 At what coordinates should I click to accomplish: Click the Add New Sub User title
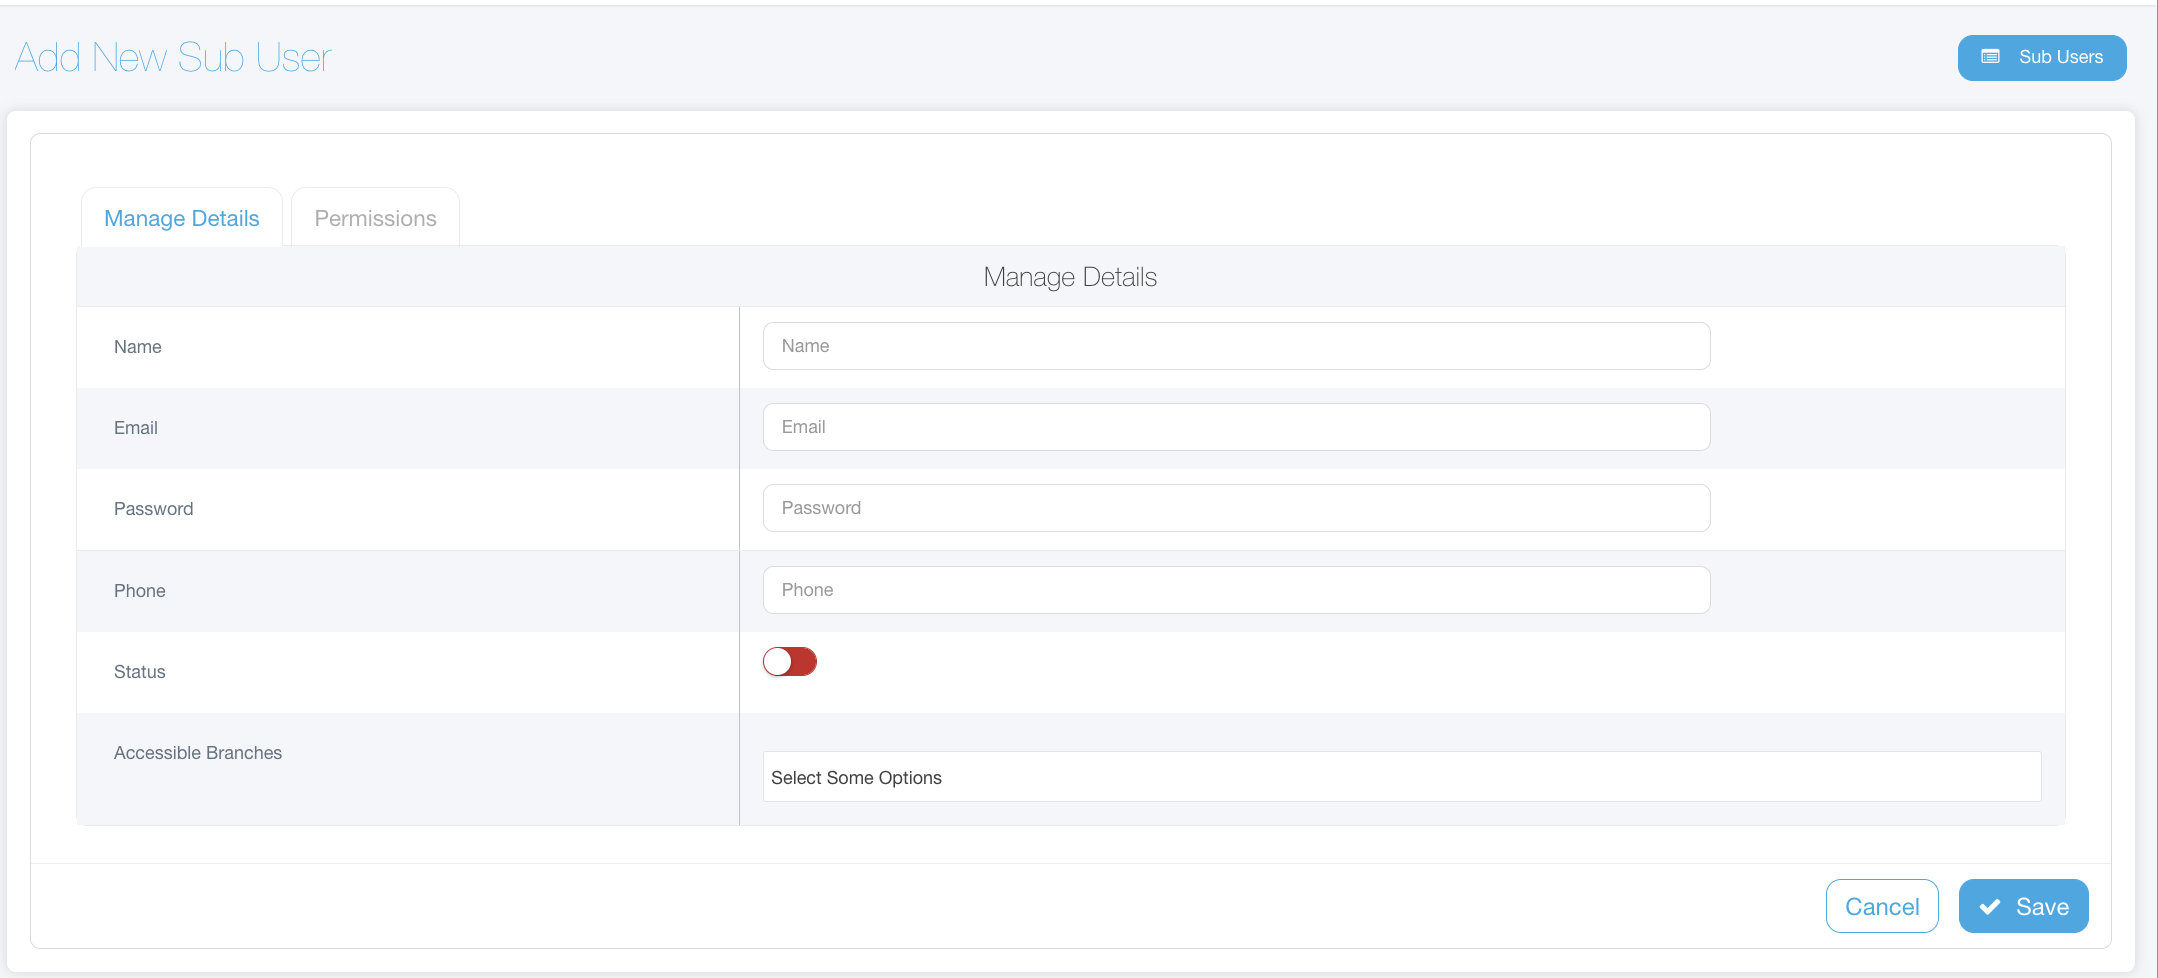(173, 58)
